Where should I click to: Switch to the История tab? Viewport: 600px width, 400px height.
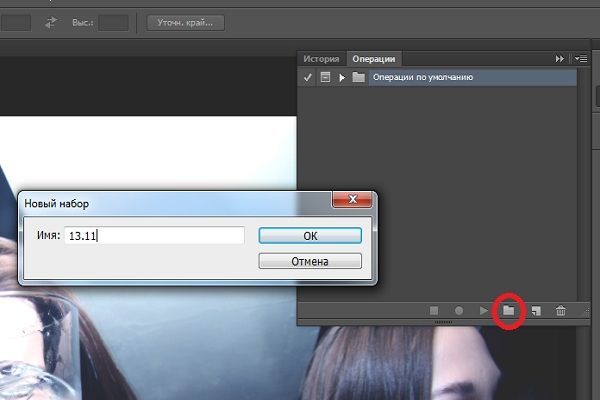tap(322, 59)
